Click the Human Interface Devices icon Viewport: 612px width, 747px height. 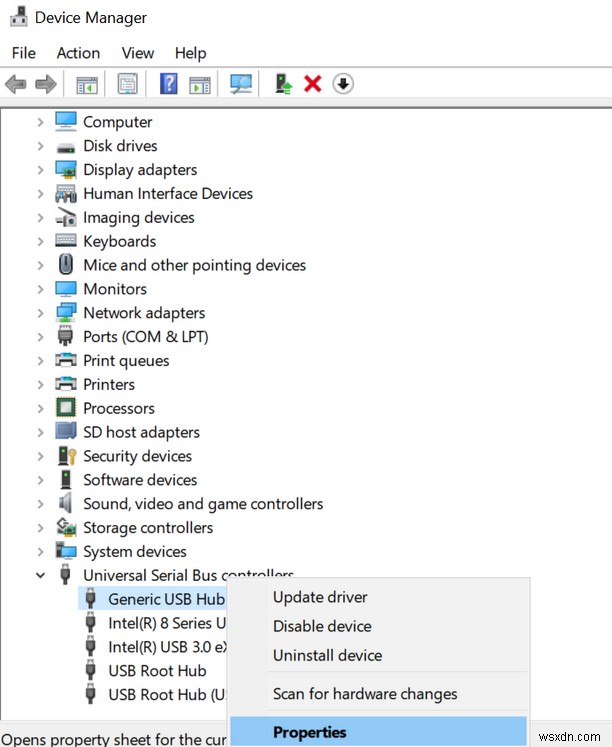click(x=66, y=193)
